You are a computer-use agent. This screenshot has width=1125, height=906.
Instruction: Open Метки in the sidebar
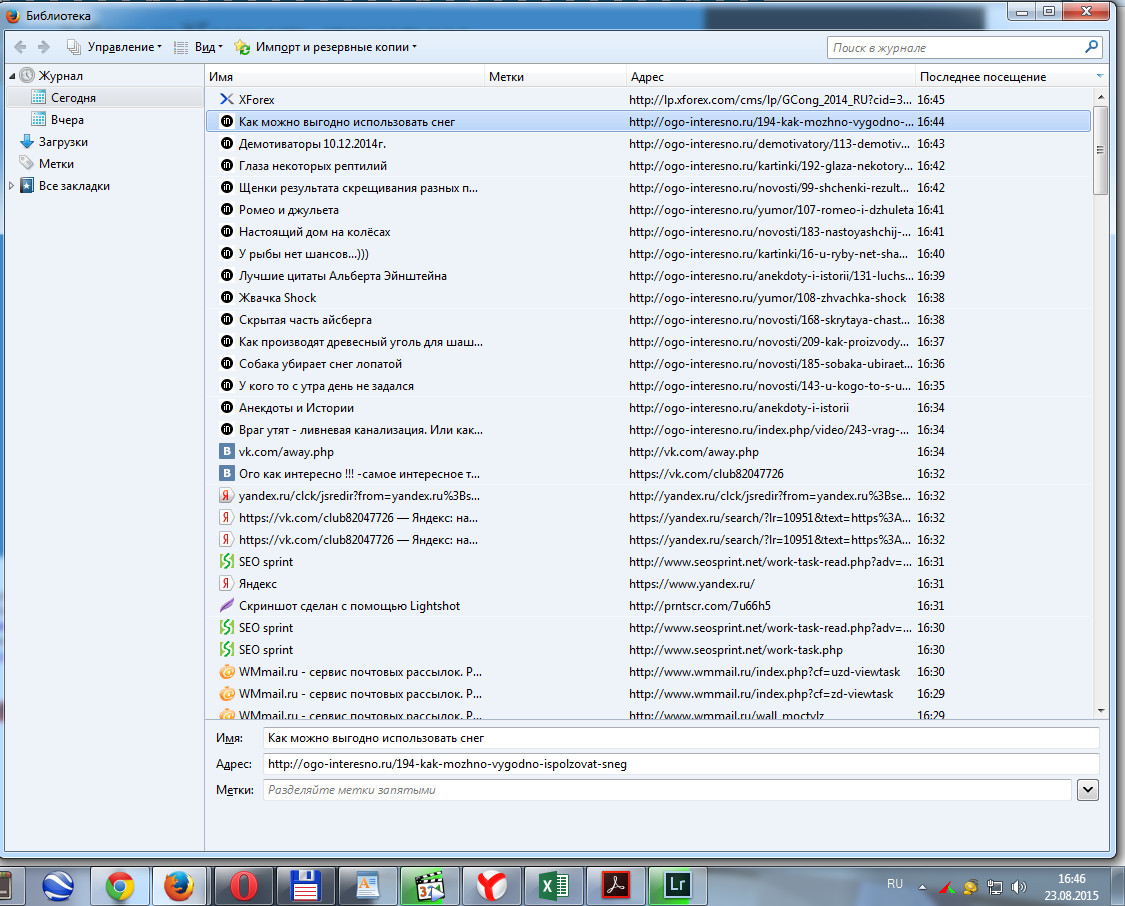pos(56,164)
